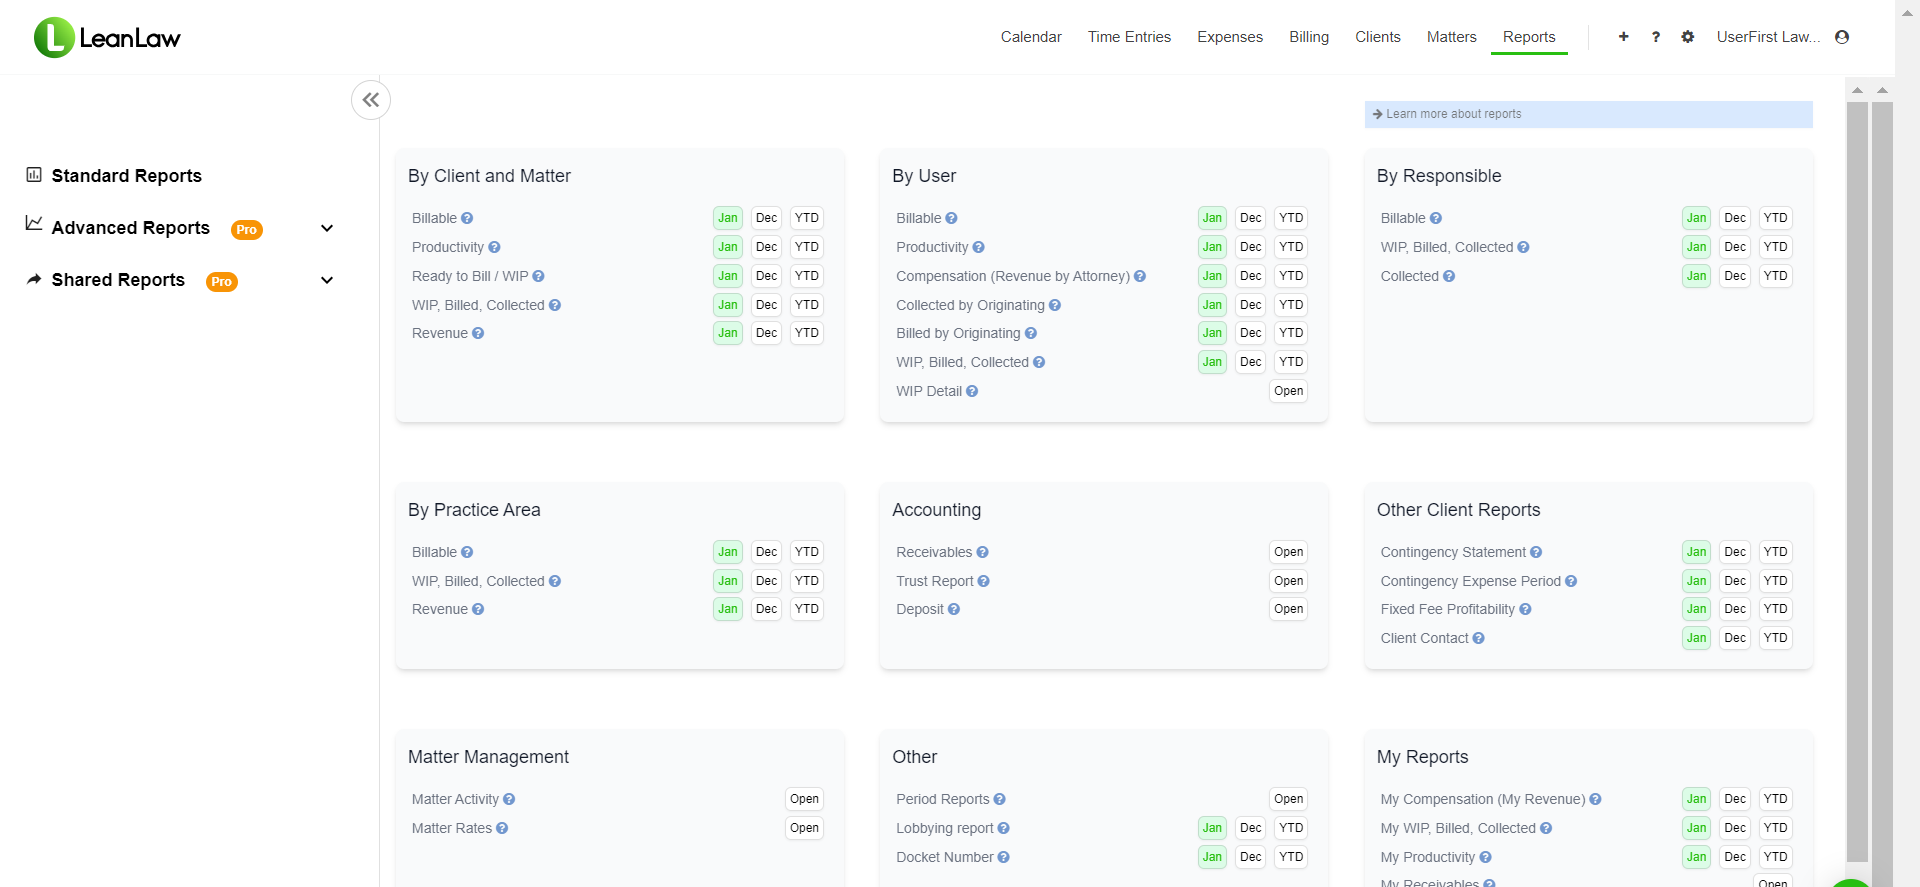Follow the Learn more about reports link
Screen dimensions: 1920x887
point(1453,114)
